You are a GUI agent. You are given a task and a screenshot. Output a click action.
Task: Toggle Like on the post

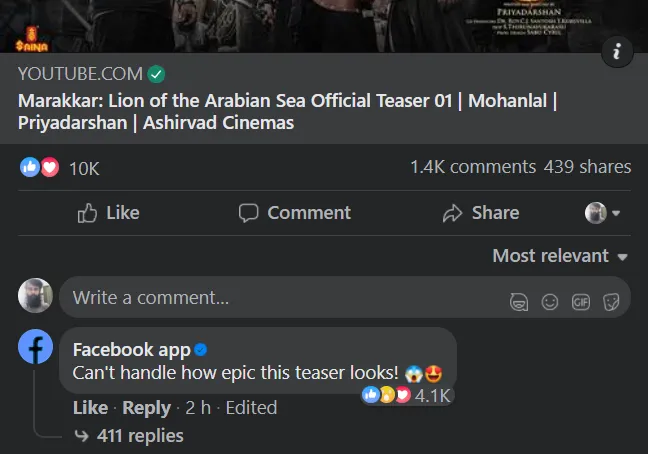click(x=108, y=213)
